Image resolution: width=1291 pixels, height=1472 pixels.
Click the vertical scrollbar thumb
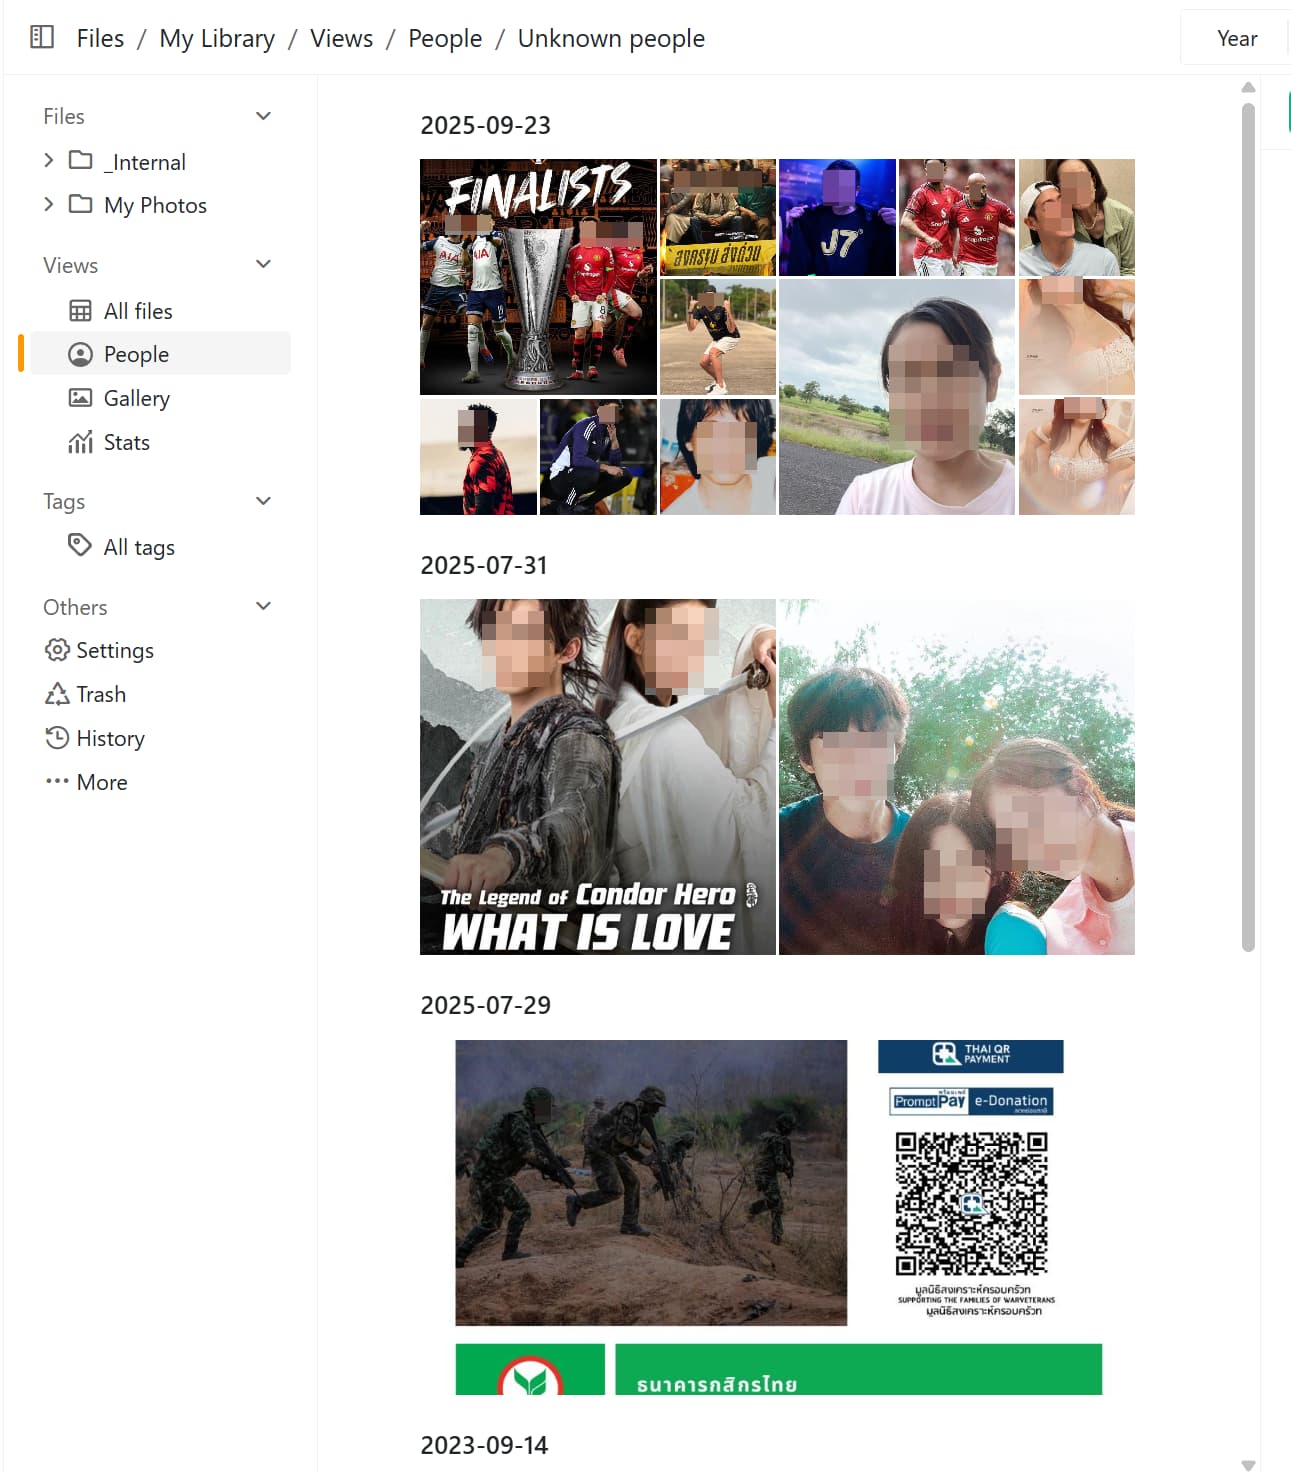click(x=1248, y=520)
